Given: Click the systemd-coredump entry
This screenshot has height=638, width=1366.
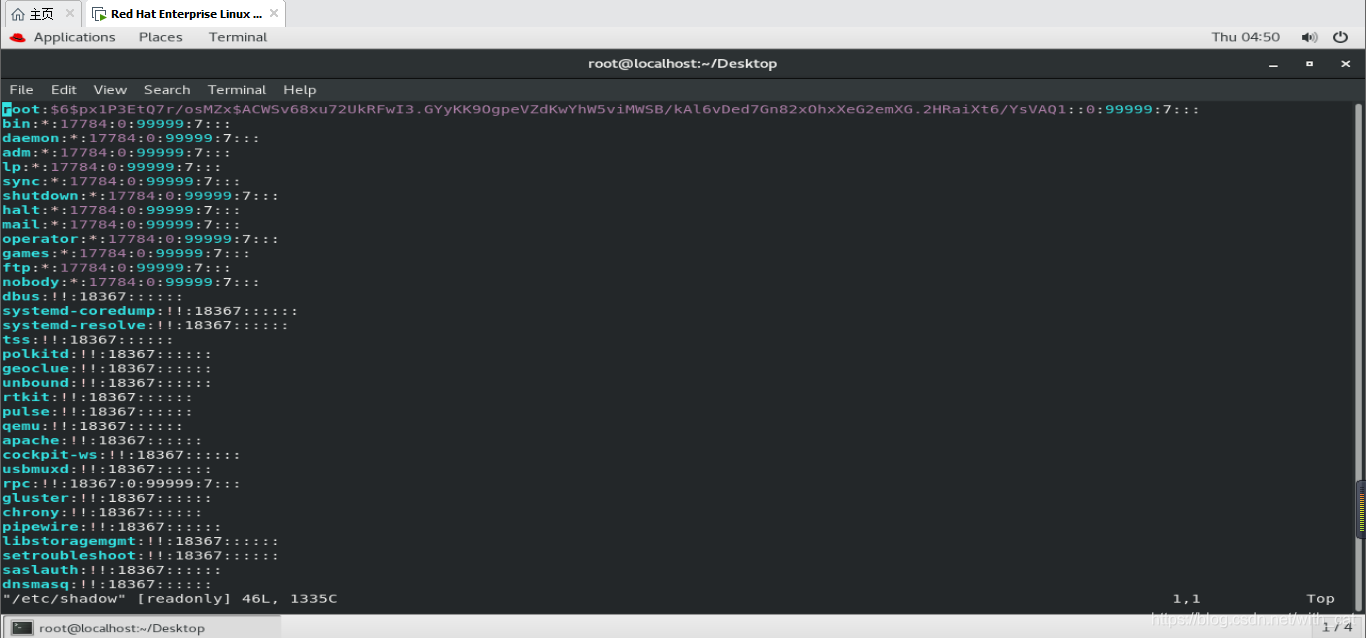Looking at the screenshot, I should coord(150,311).
